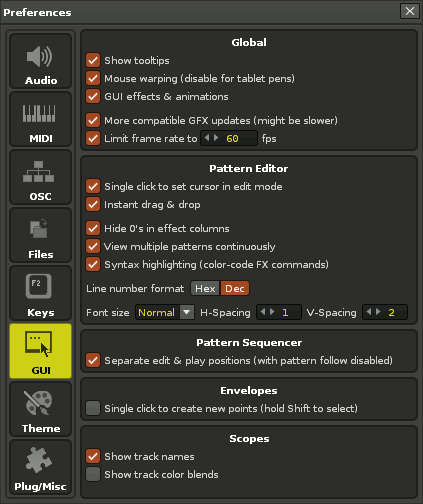This screenshot has width=423, height=504.
Task: Toggle Syntax highlighting for FX commands
Action: pos(93,264)
